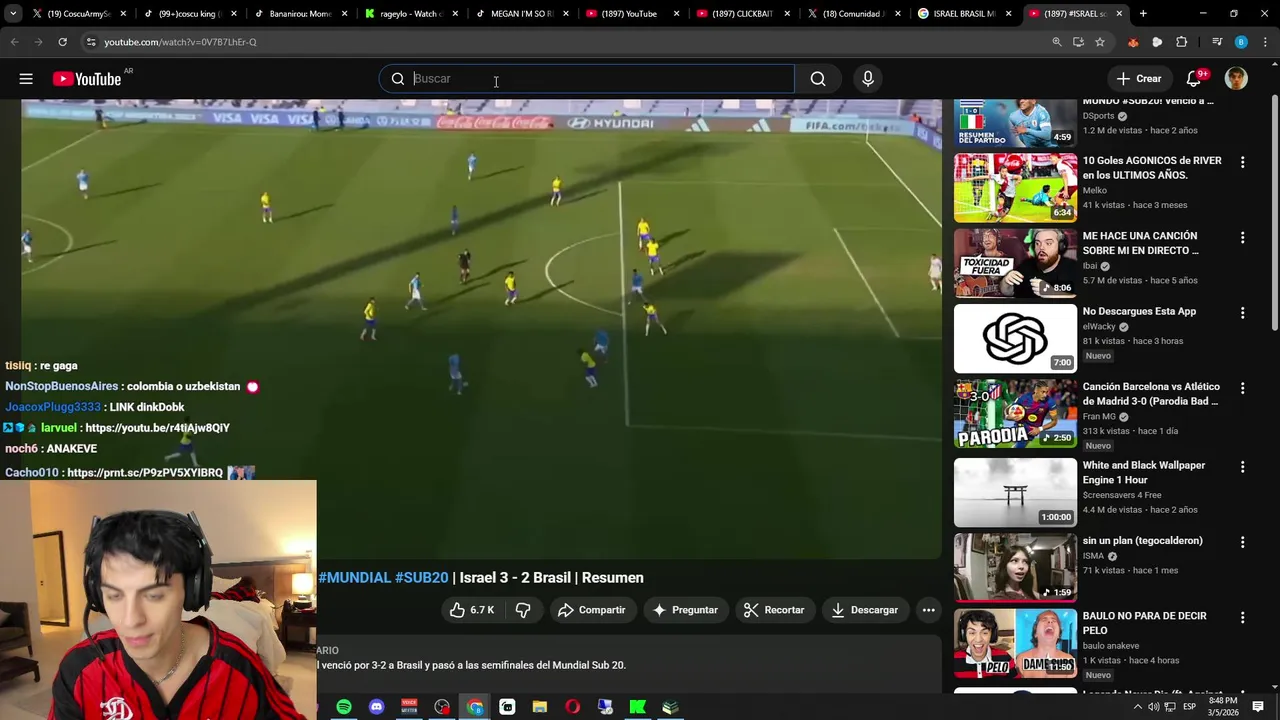The image size is (1280, 720).
Task: Dislike the video with thumbs down
Action: coord(522,610)
